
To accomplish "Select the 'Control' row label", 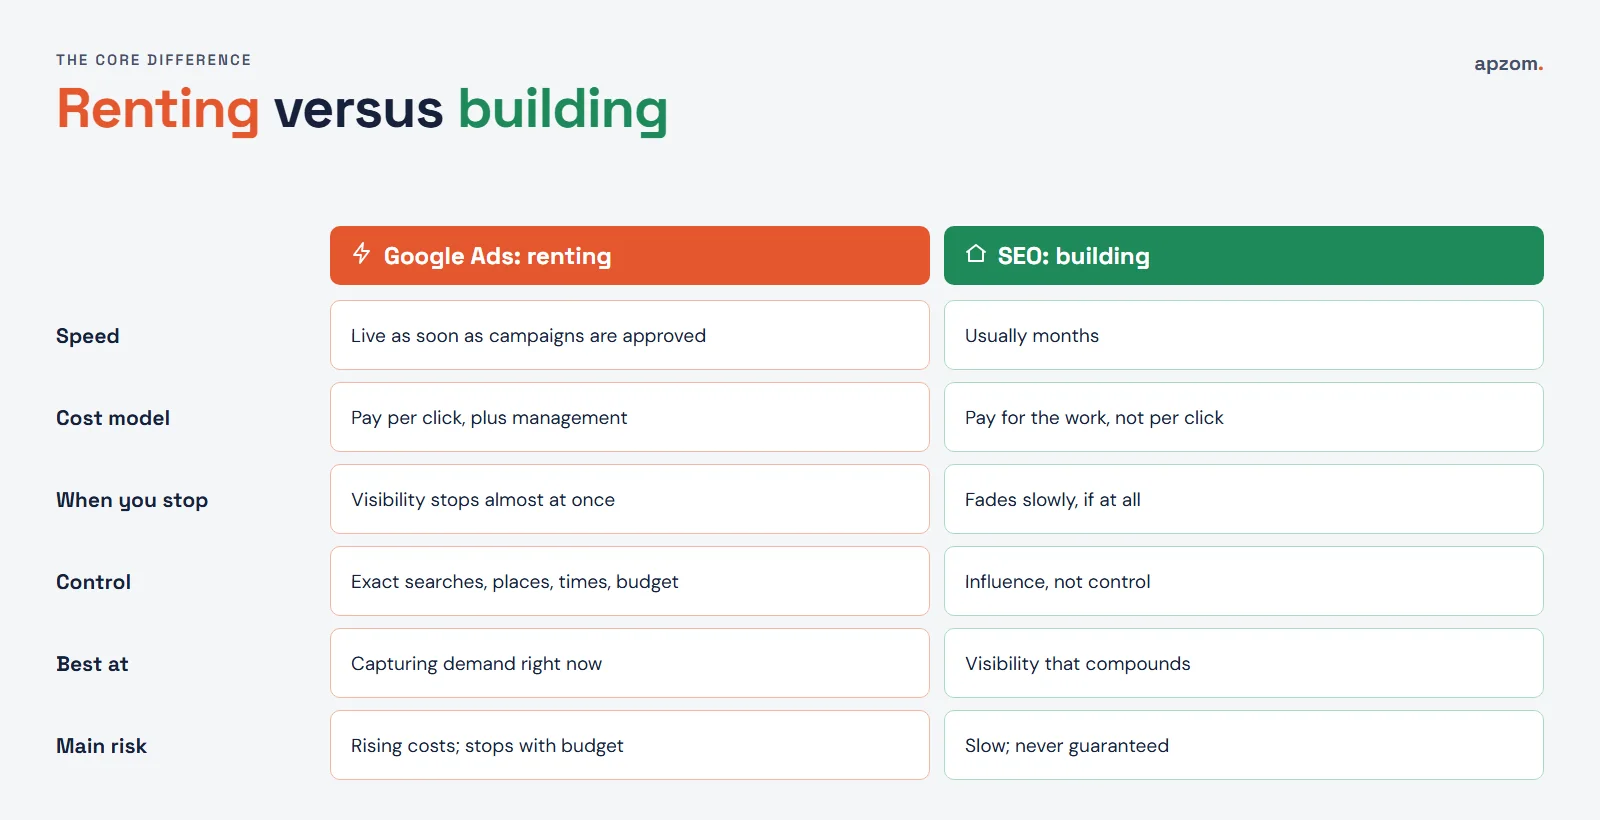I will point(94,582).
